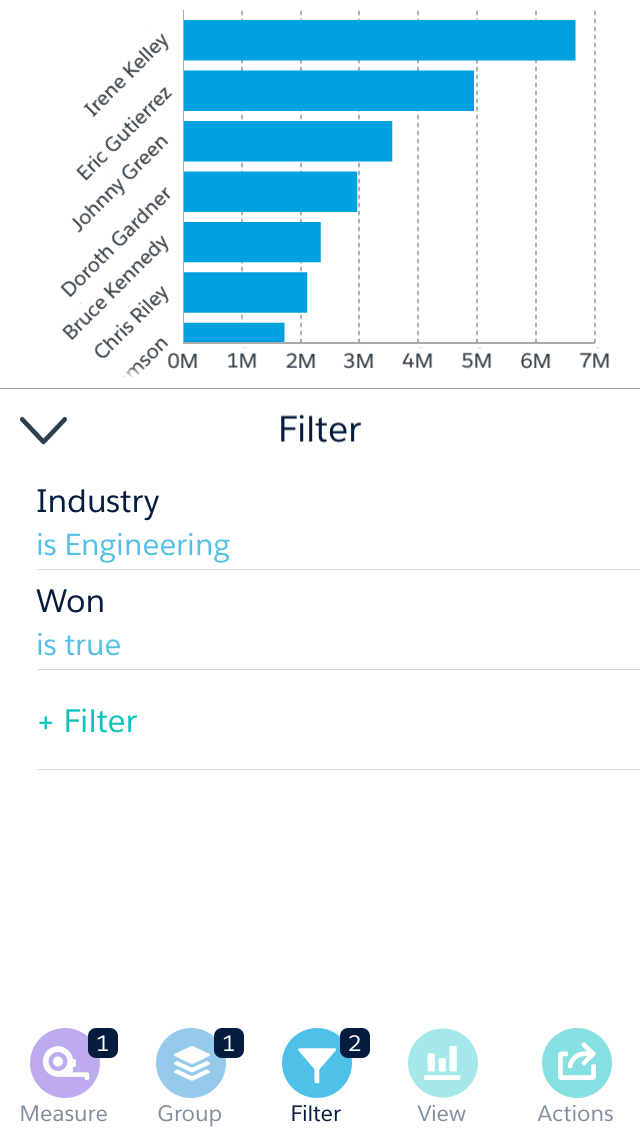The width and height of the screenshot is (640, 1136).
Task: Open the Group layers icon
Action: point(190,1064)
